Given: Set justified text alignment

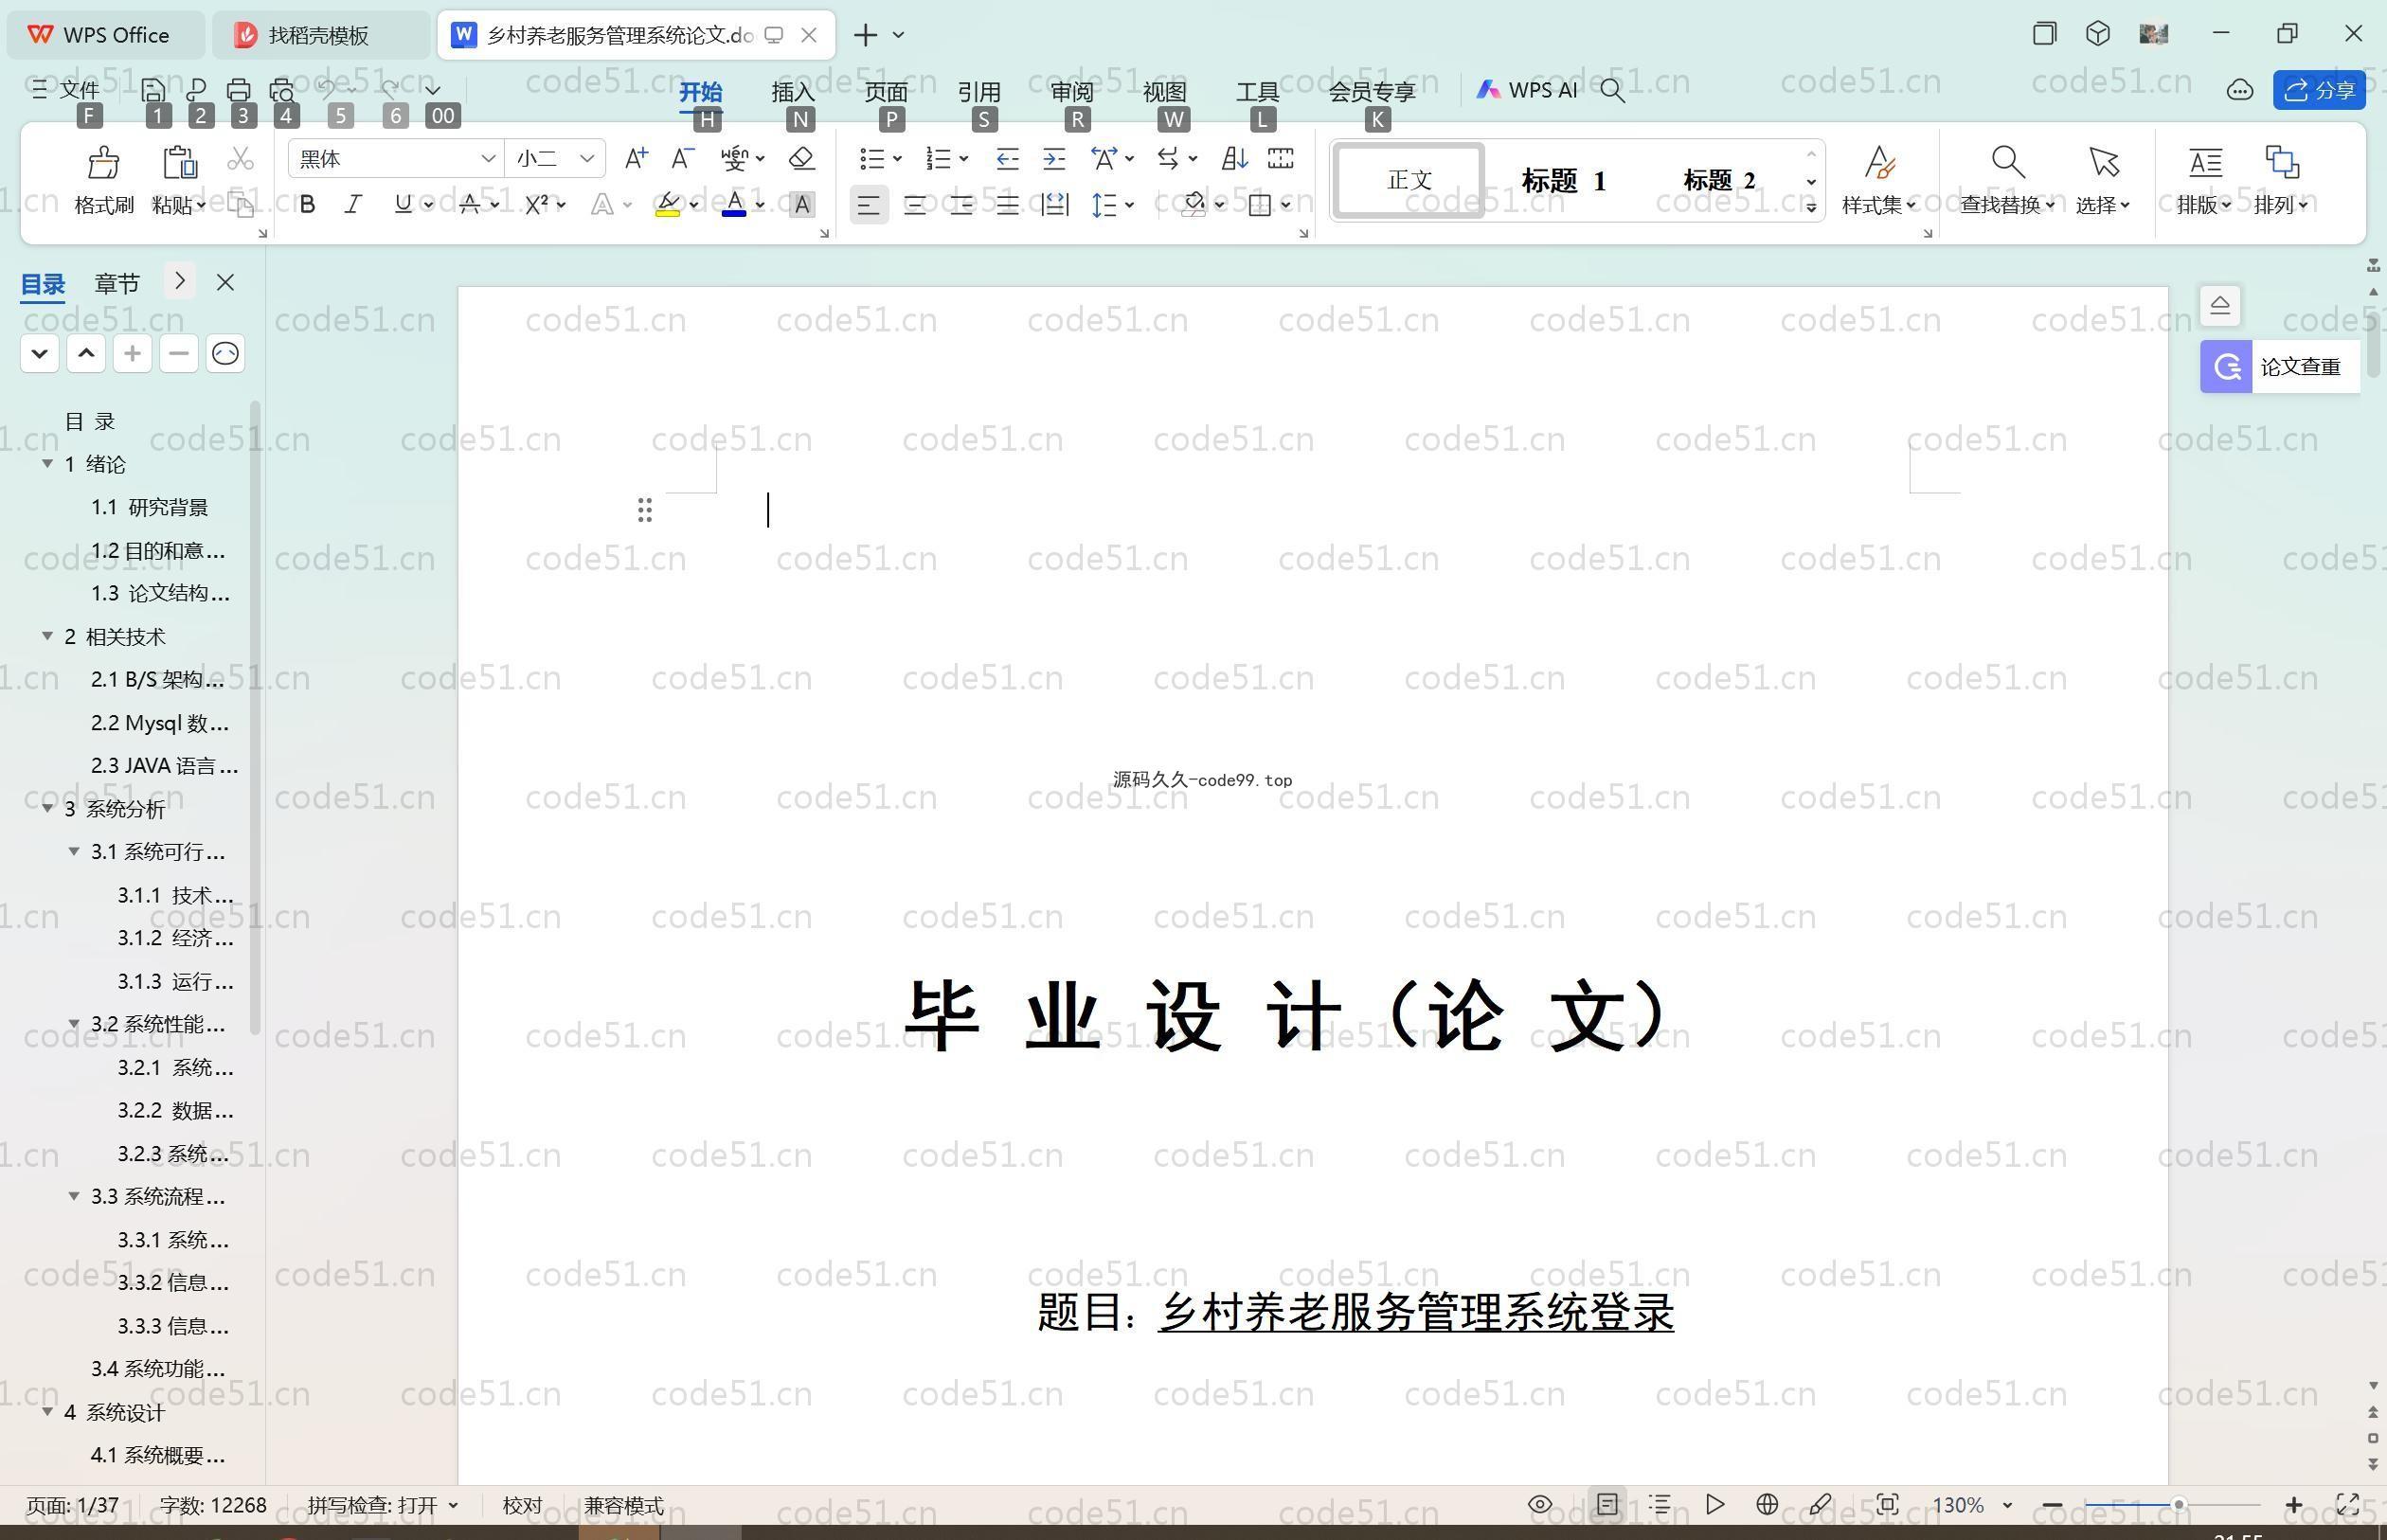Looking at the screenshot, I should (x=1007, y=205).
